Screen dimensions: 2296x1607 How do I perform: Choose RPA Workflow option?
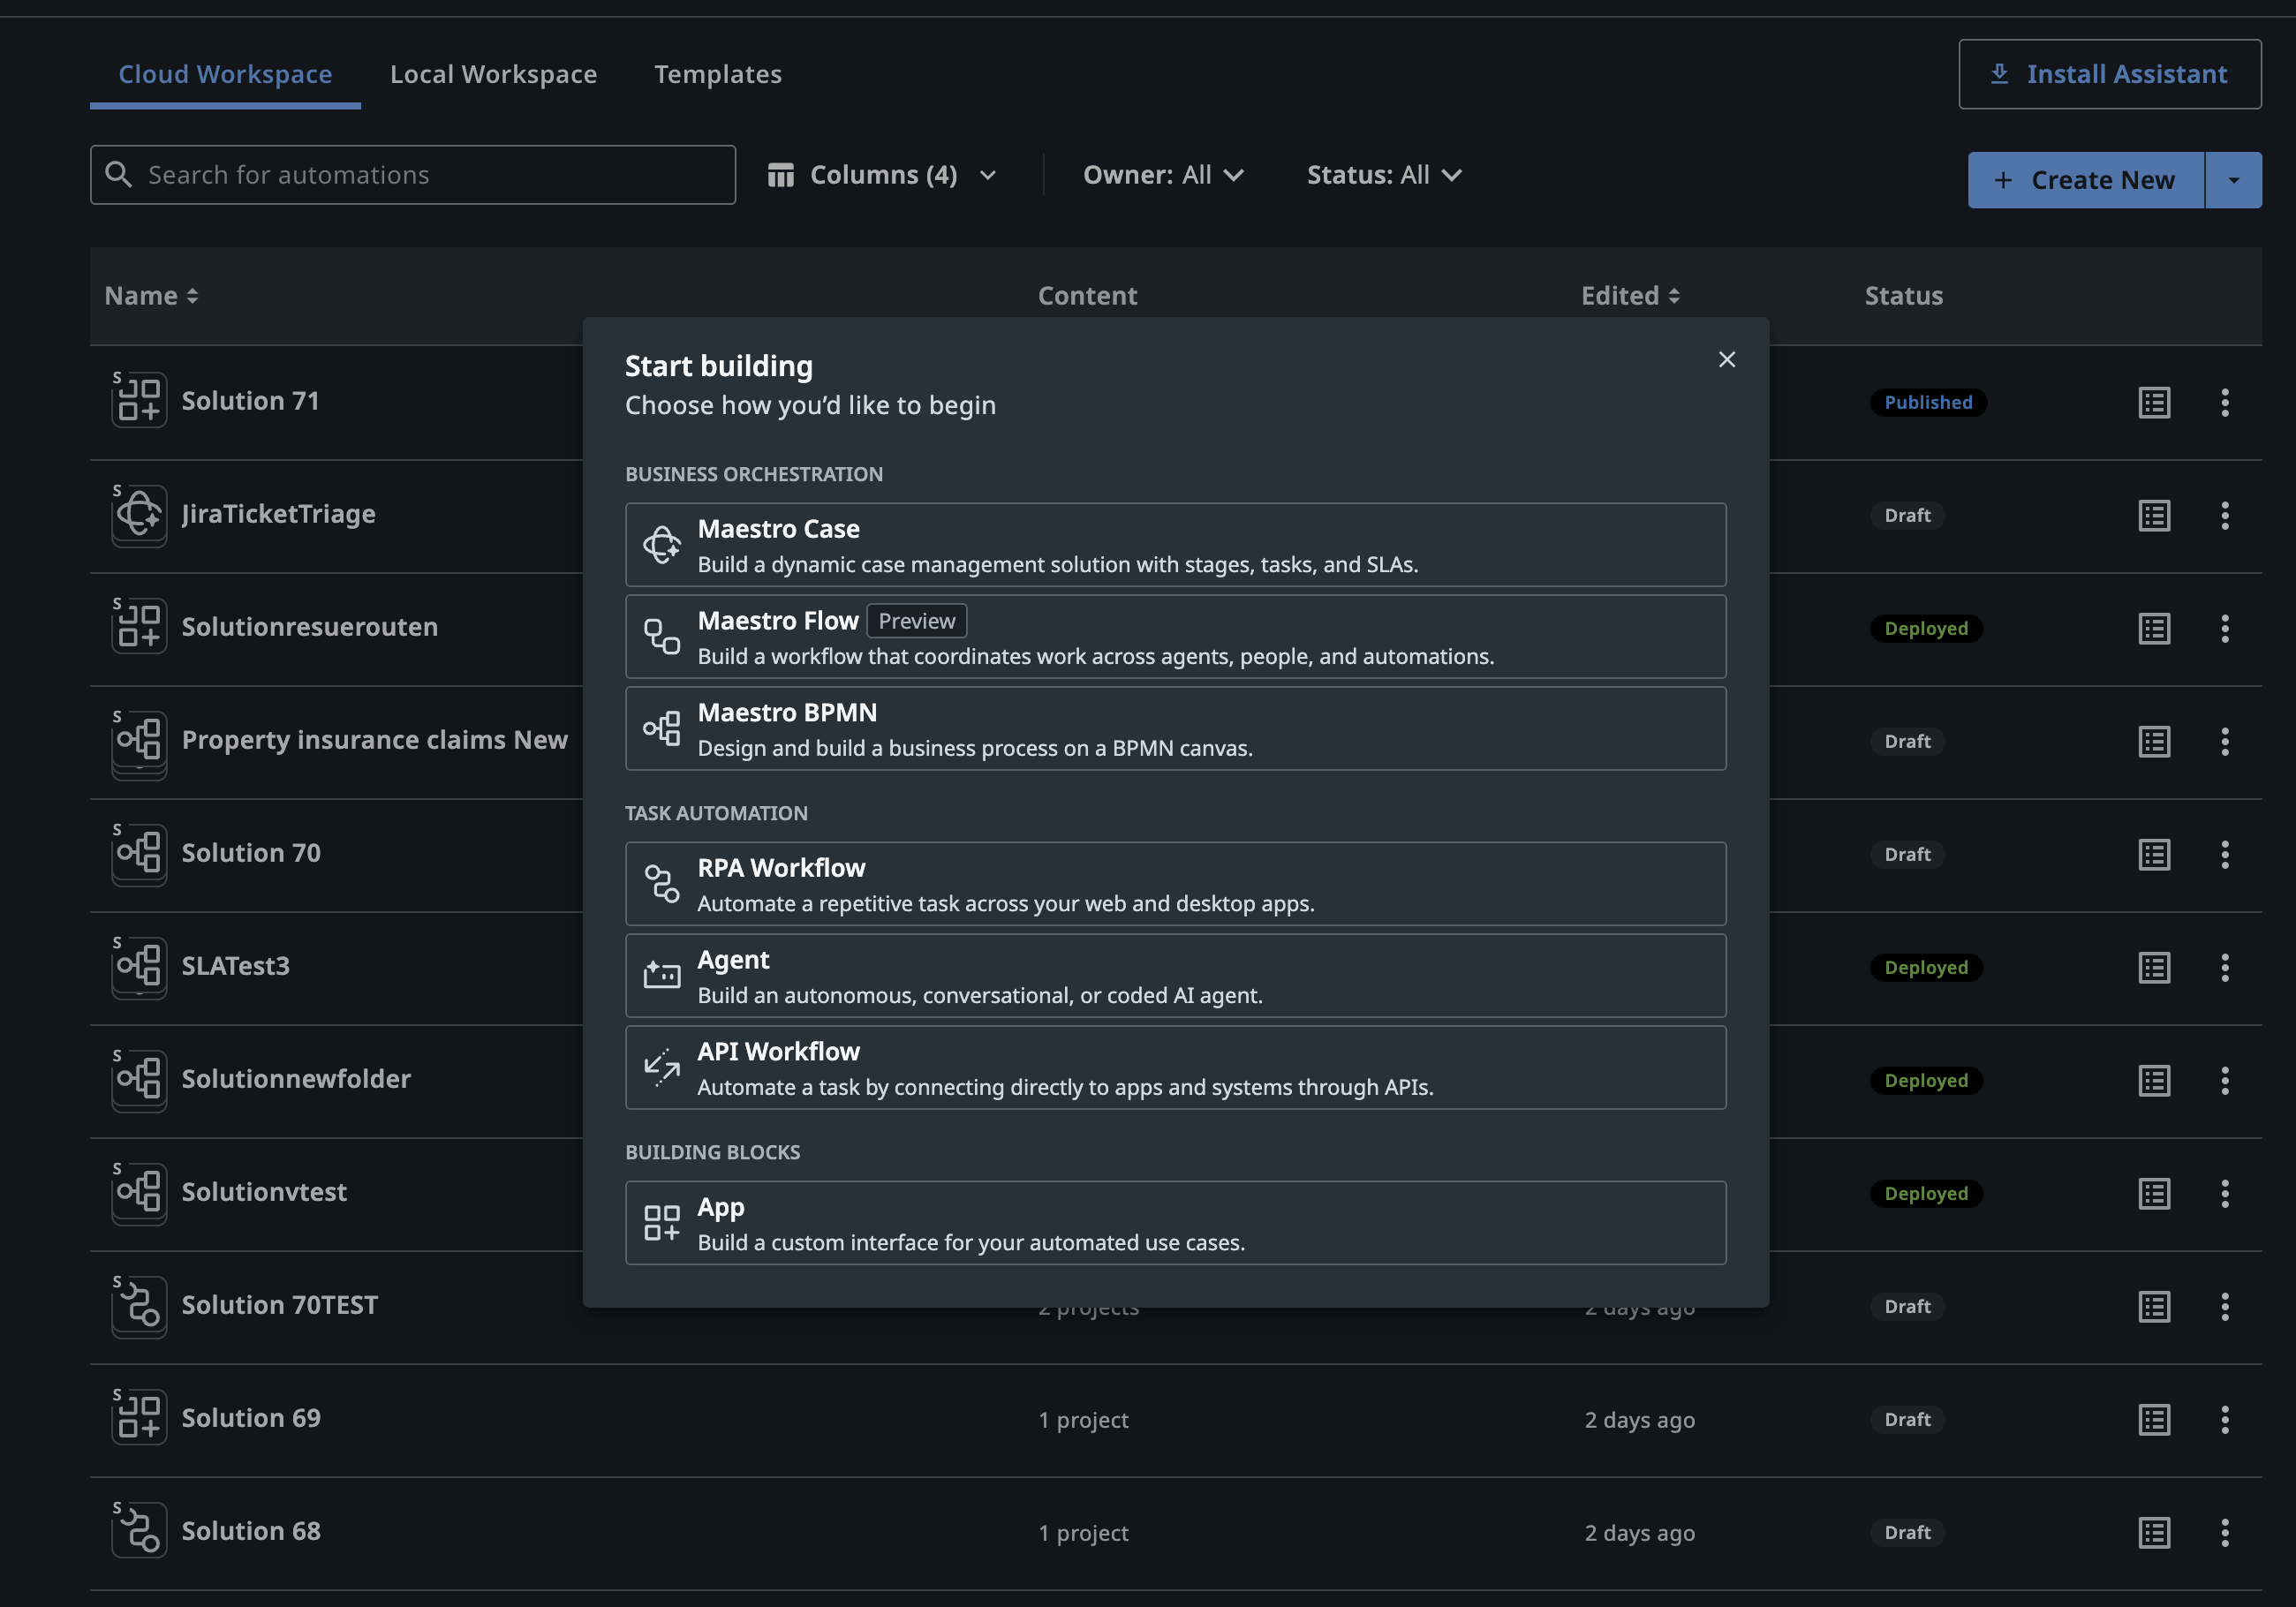(x=1176, y=884)
